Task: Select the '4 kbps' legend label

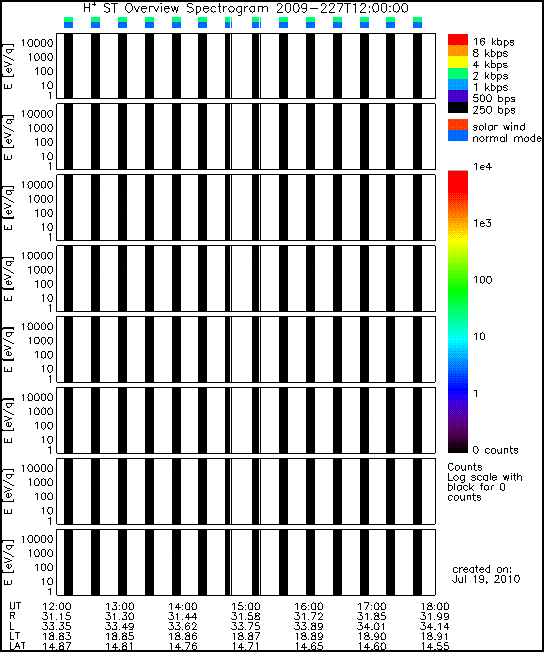Action: coord(491,65)
